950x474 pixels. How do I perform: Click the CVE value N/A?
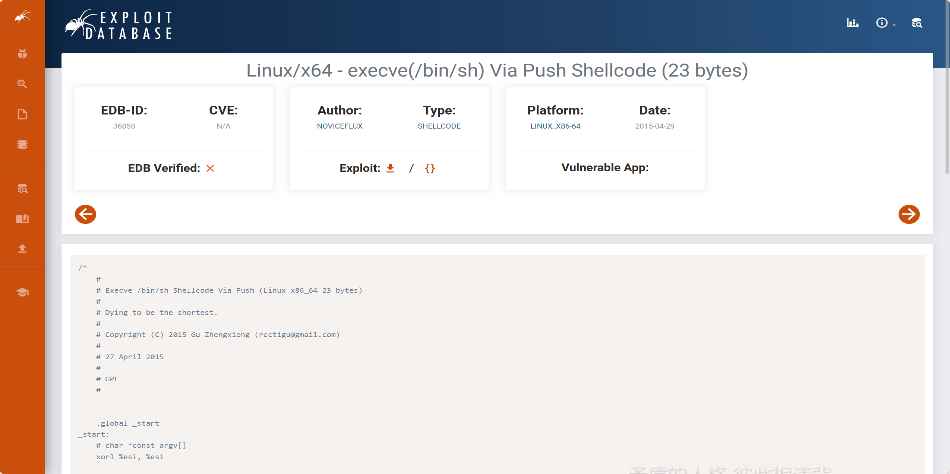point(224,127)
